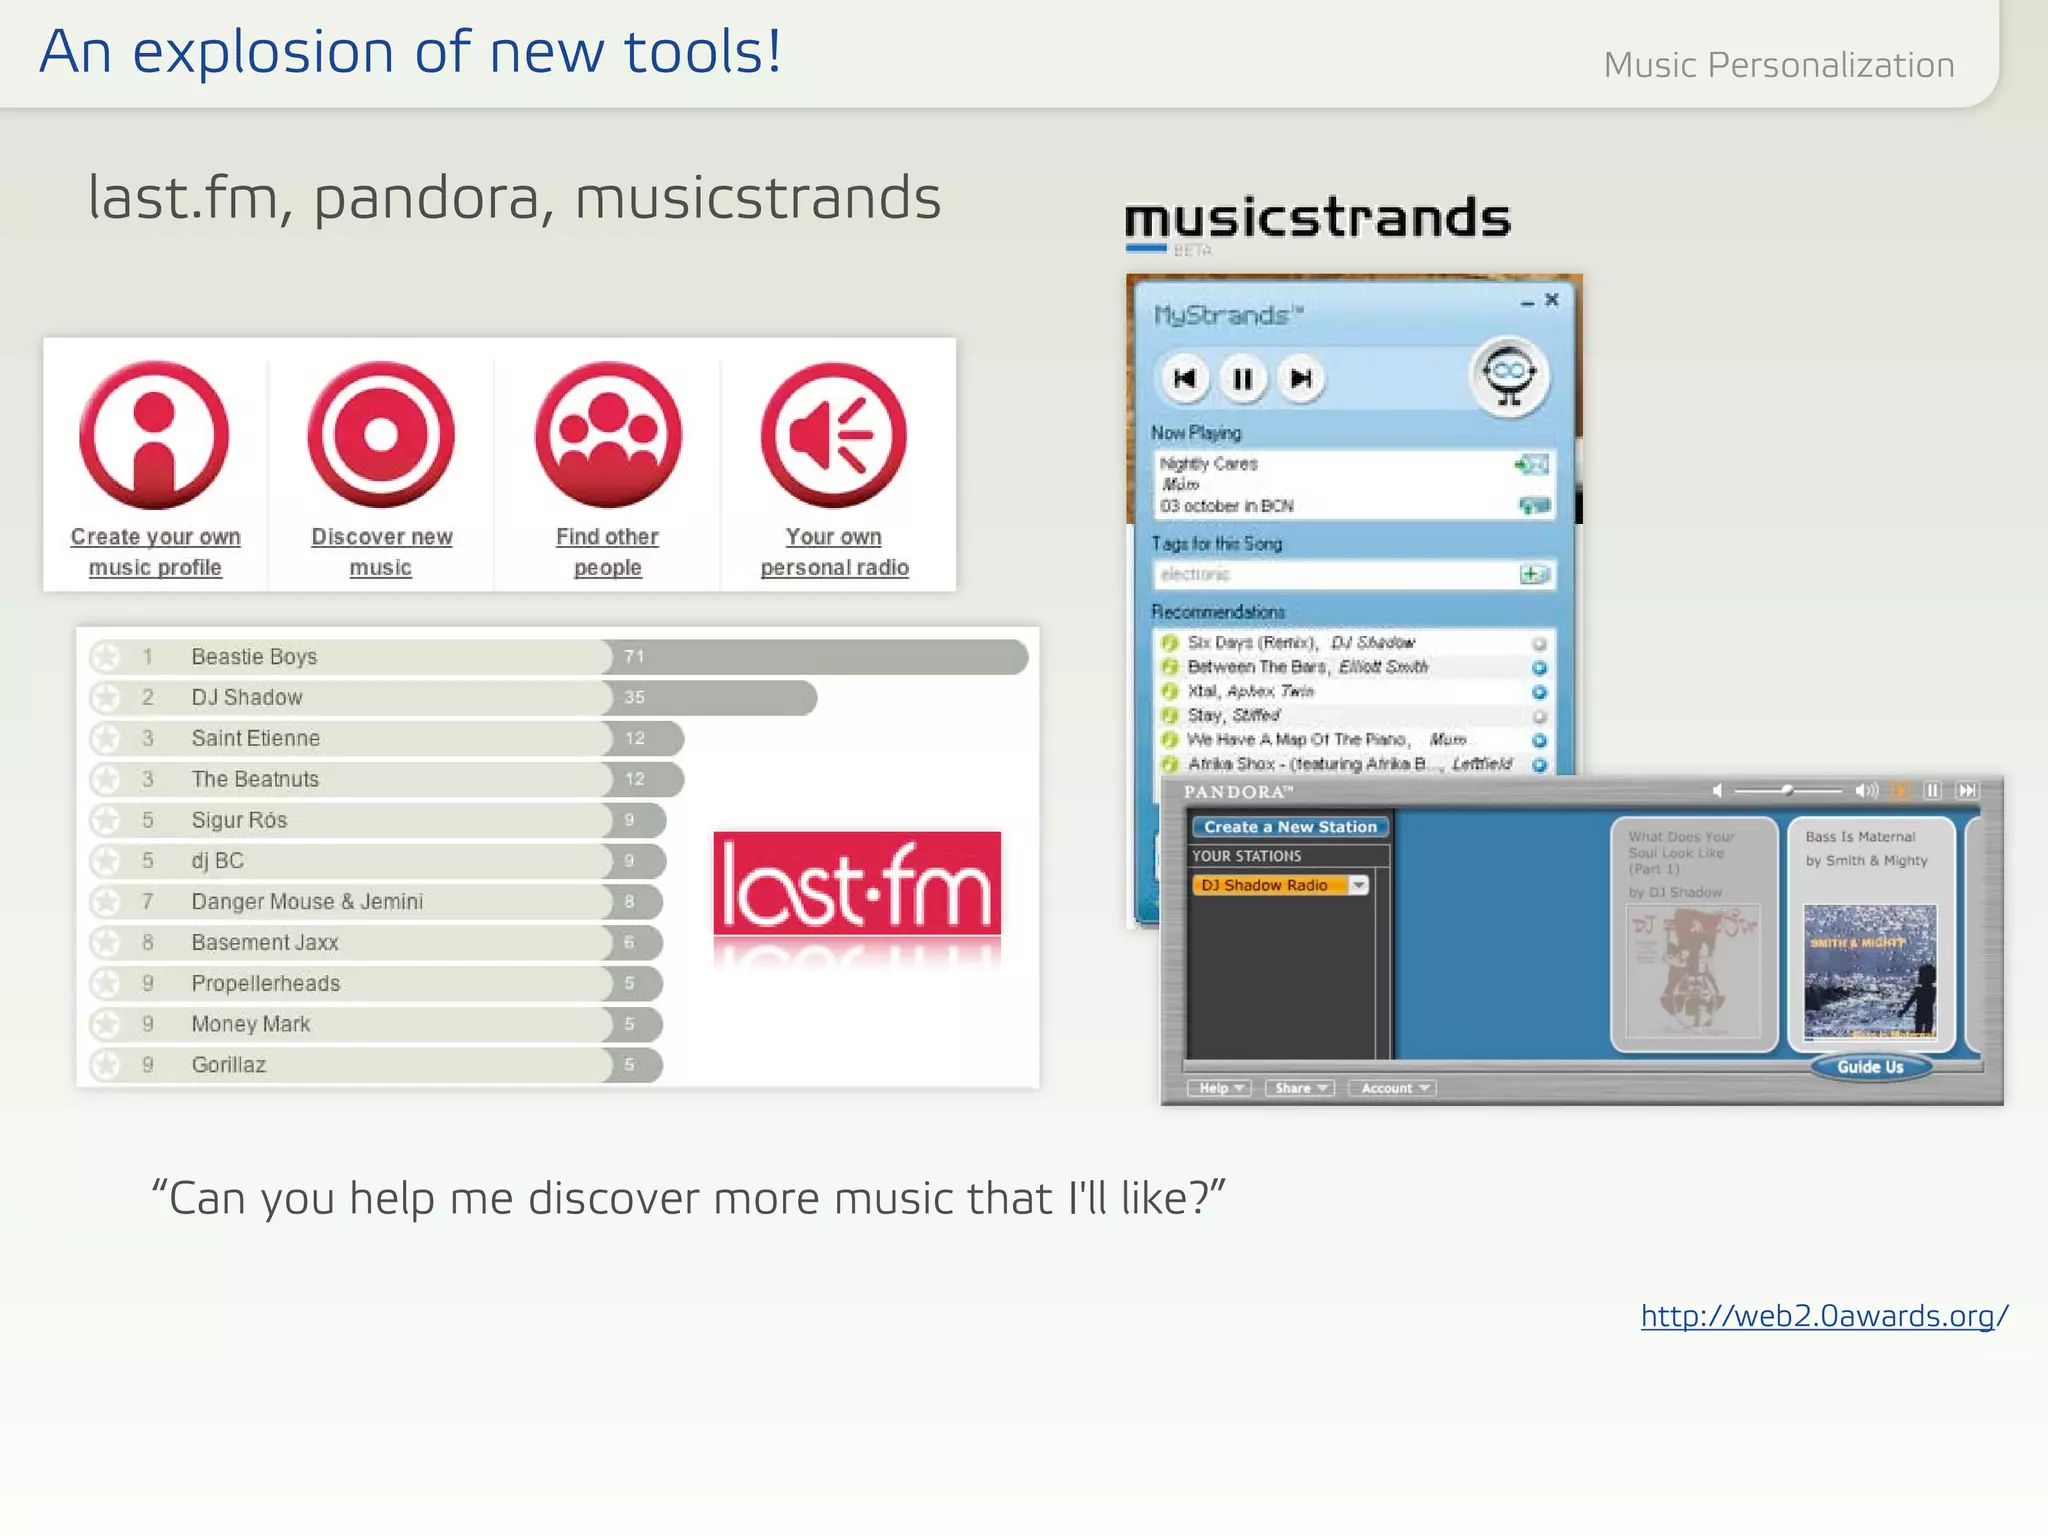The image size is (2048, 1536).
Task: Click the last.fm logo
Action: coord(857,884)
